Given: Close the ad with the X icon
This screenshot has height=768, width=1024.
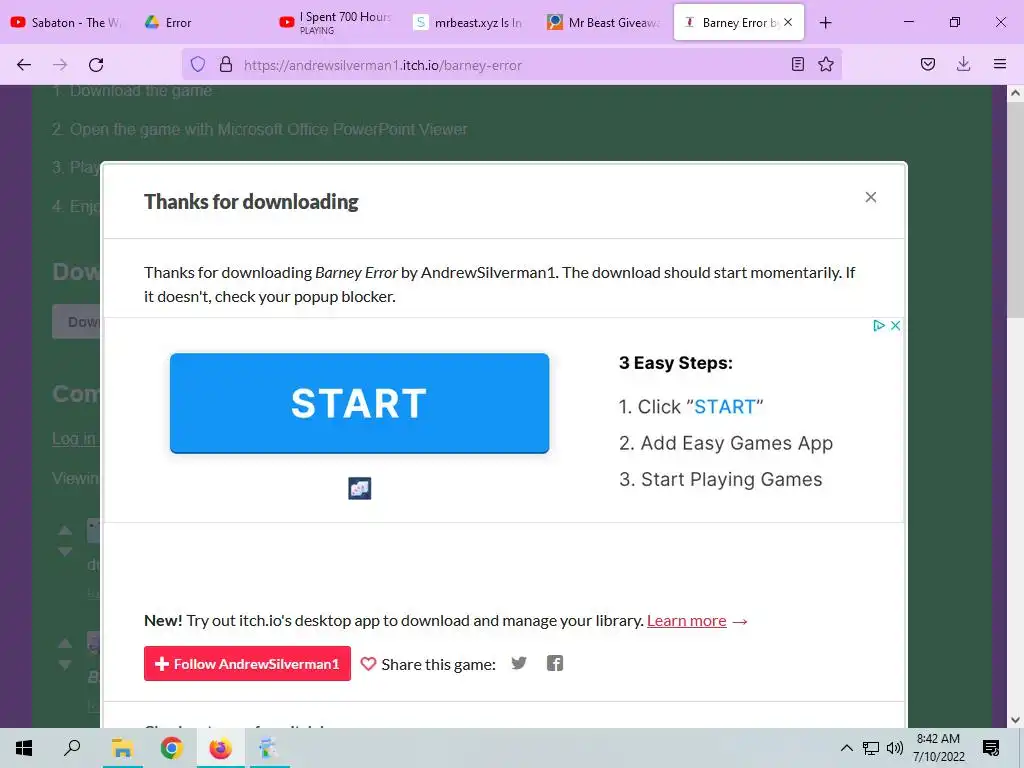Looking at the screenshot, I should [x=895, y=325].
